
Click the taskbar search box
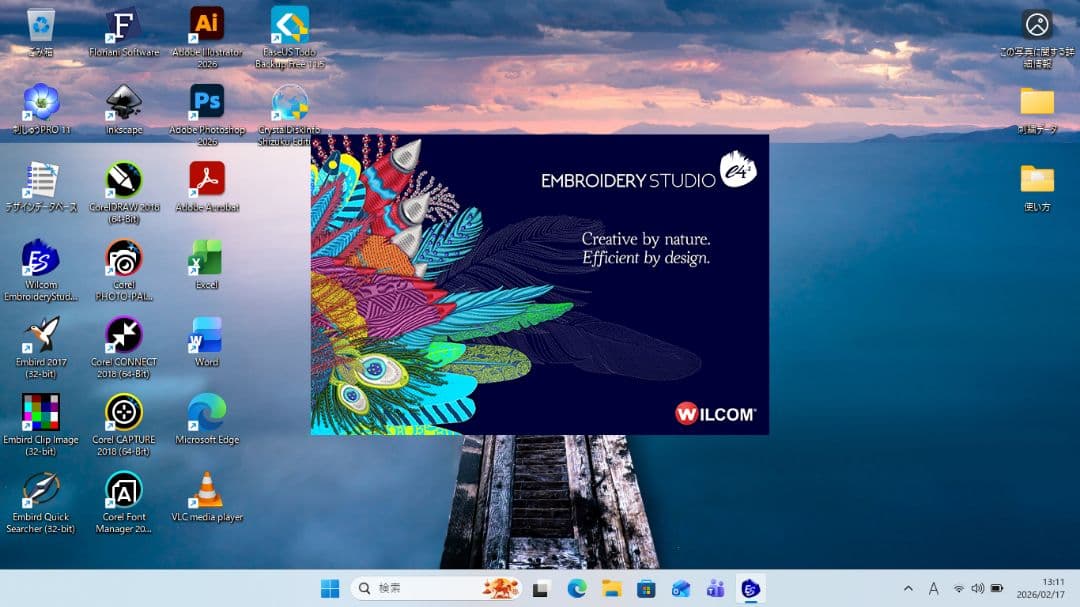(435, 588)
